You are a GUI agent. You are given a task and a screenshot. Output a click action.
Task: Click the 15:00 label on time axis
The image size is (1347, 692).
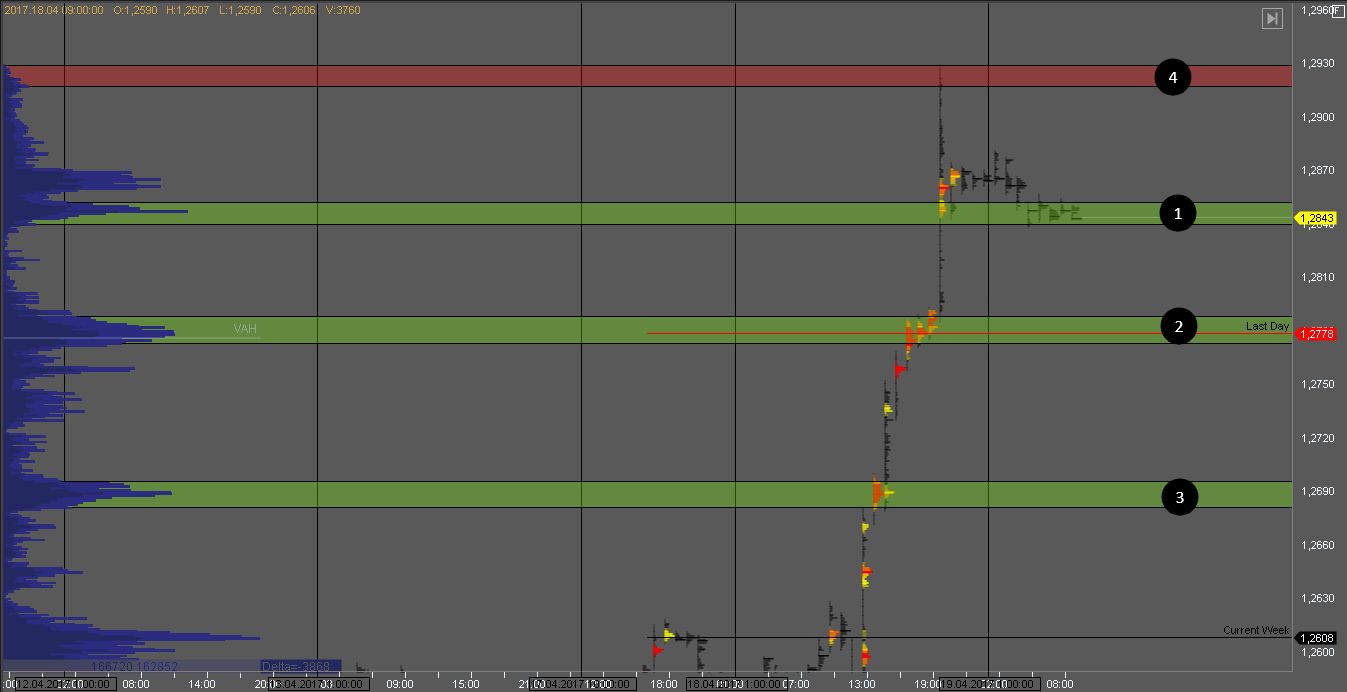pyautogui.click(x=465, y=684)
